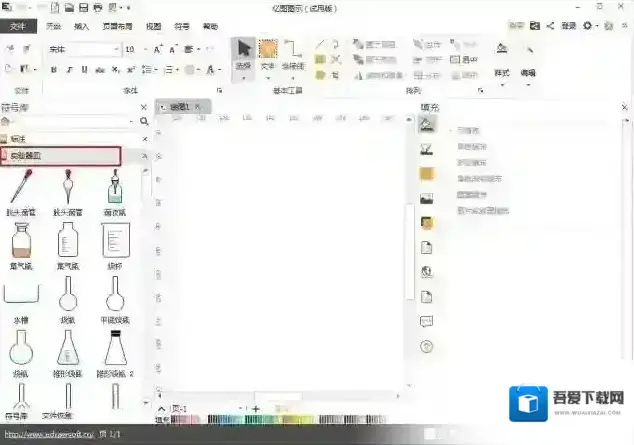Open the 文件 menu

[x=18, y=27]
